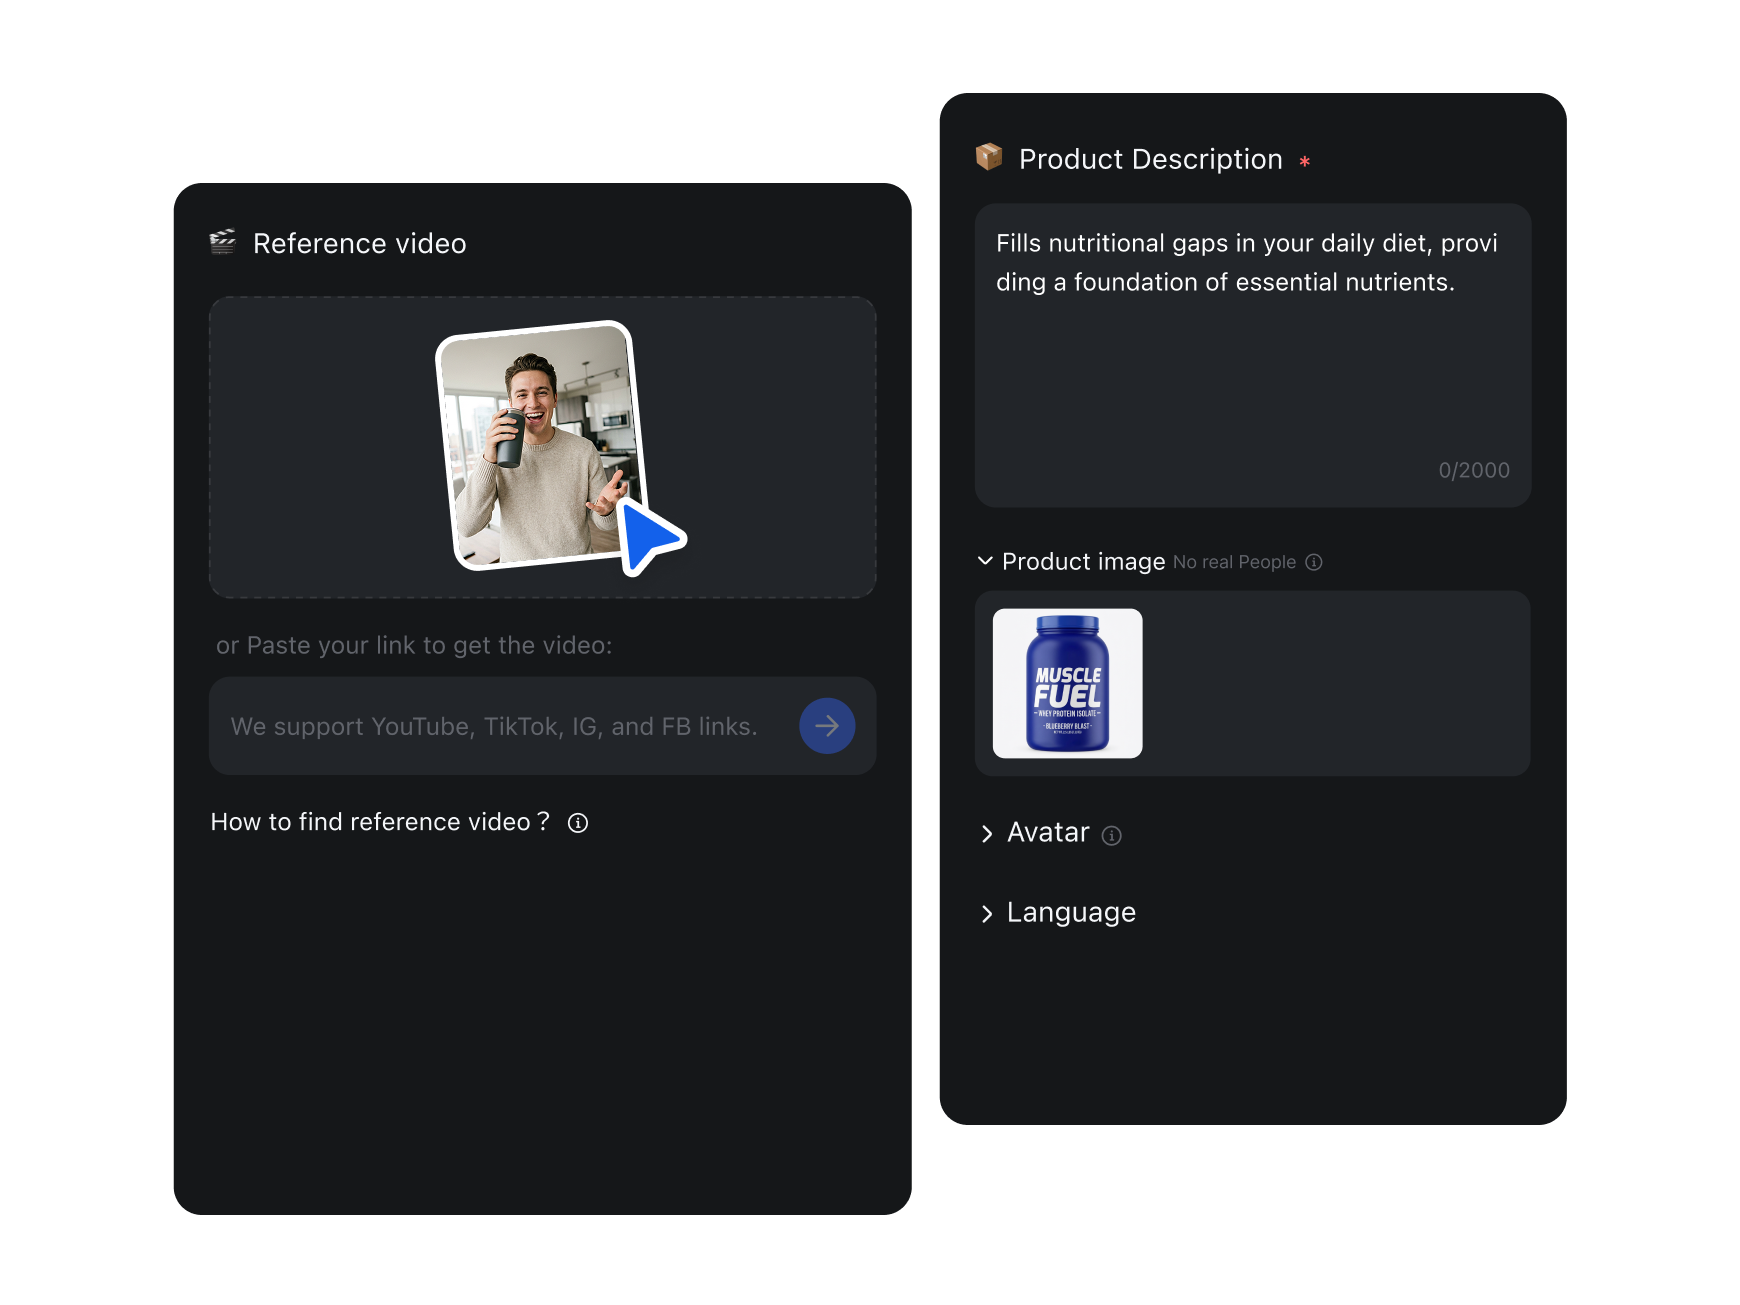This screenshot has height=1305, width=1740.
Task: Click info icon next to 'How to find reference video'
Action: coord(578,823)
